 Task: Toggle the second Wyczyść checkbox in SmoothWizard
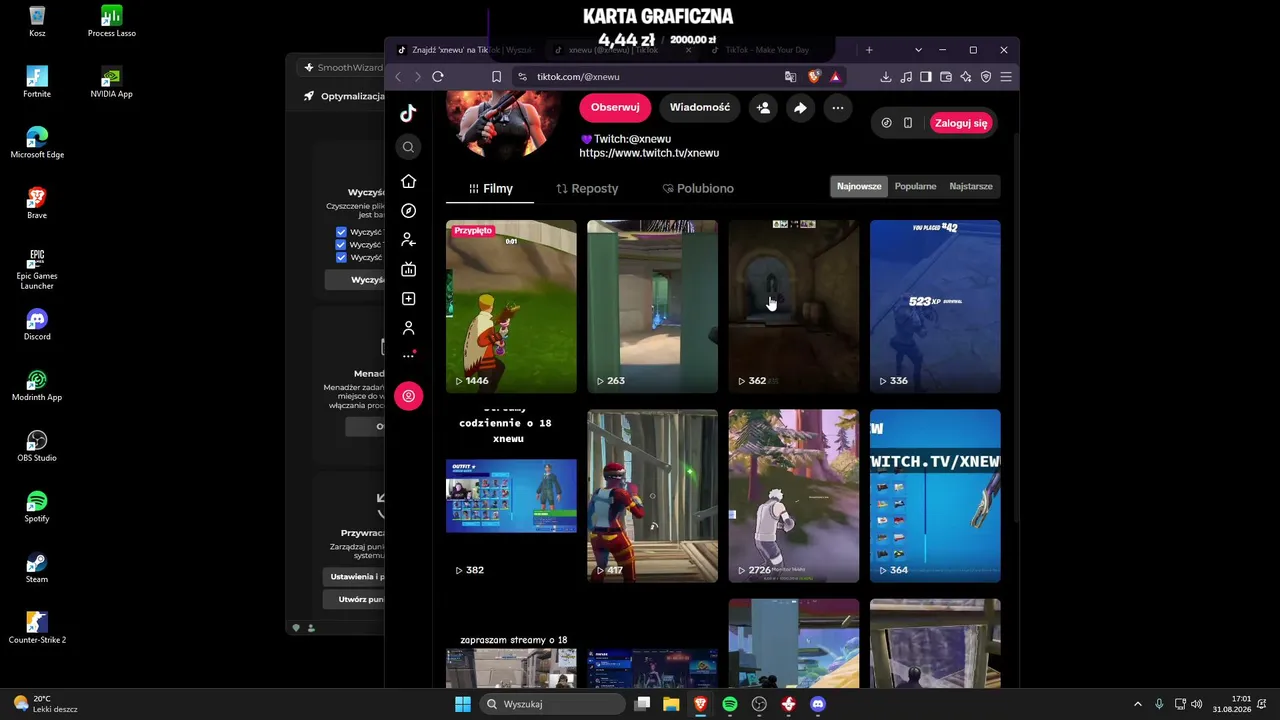(341, 245)
